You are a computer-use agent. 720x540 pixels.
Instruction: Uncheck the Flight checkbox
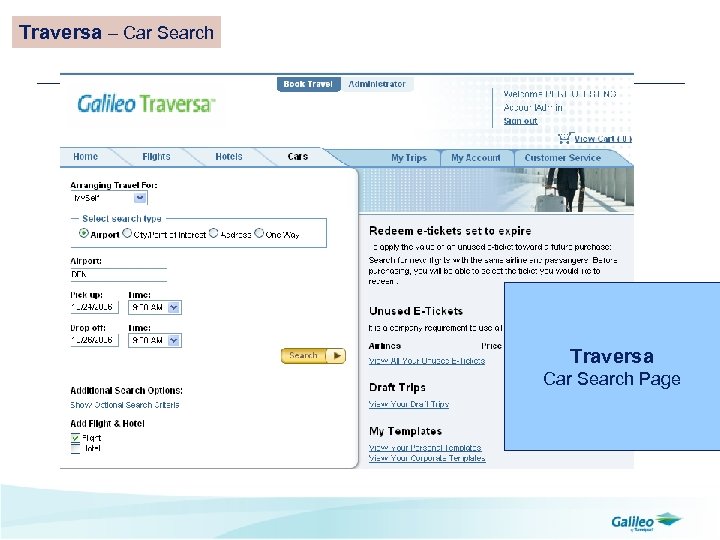click(76, 438)
